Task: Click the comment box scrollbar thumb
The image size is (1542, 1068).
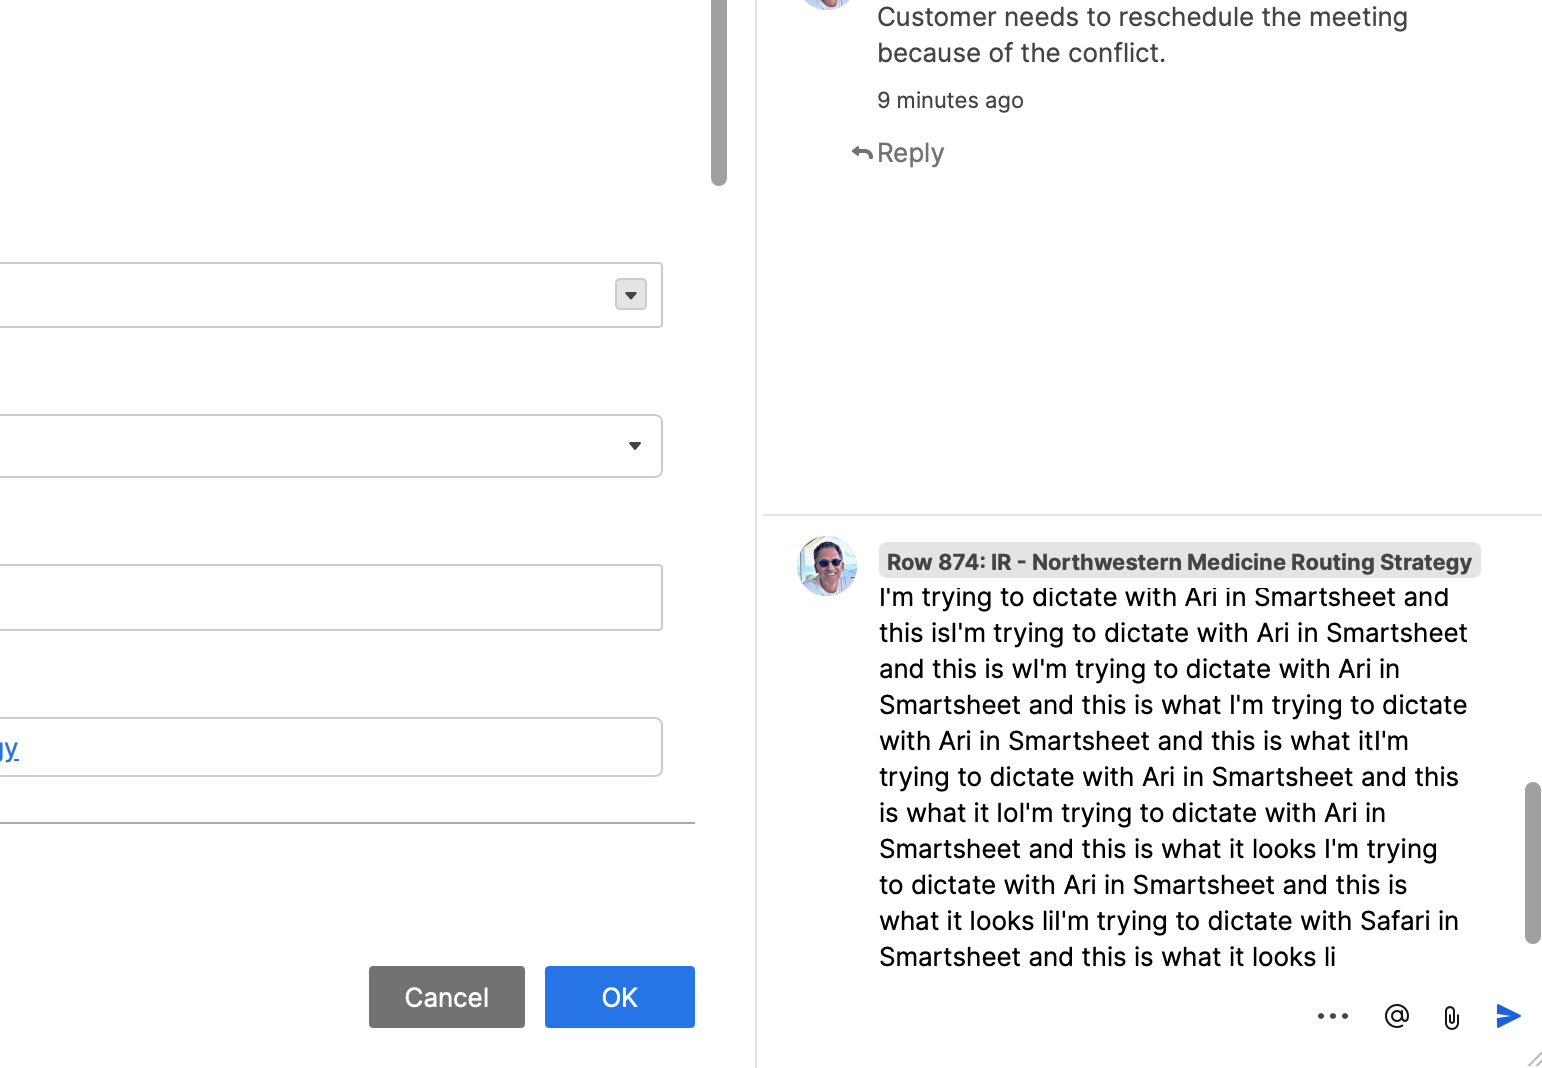Action: [x=1532, y=863]
